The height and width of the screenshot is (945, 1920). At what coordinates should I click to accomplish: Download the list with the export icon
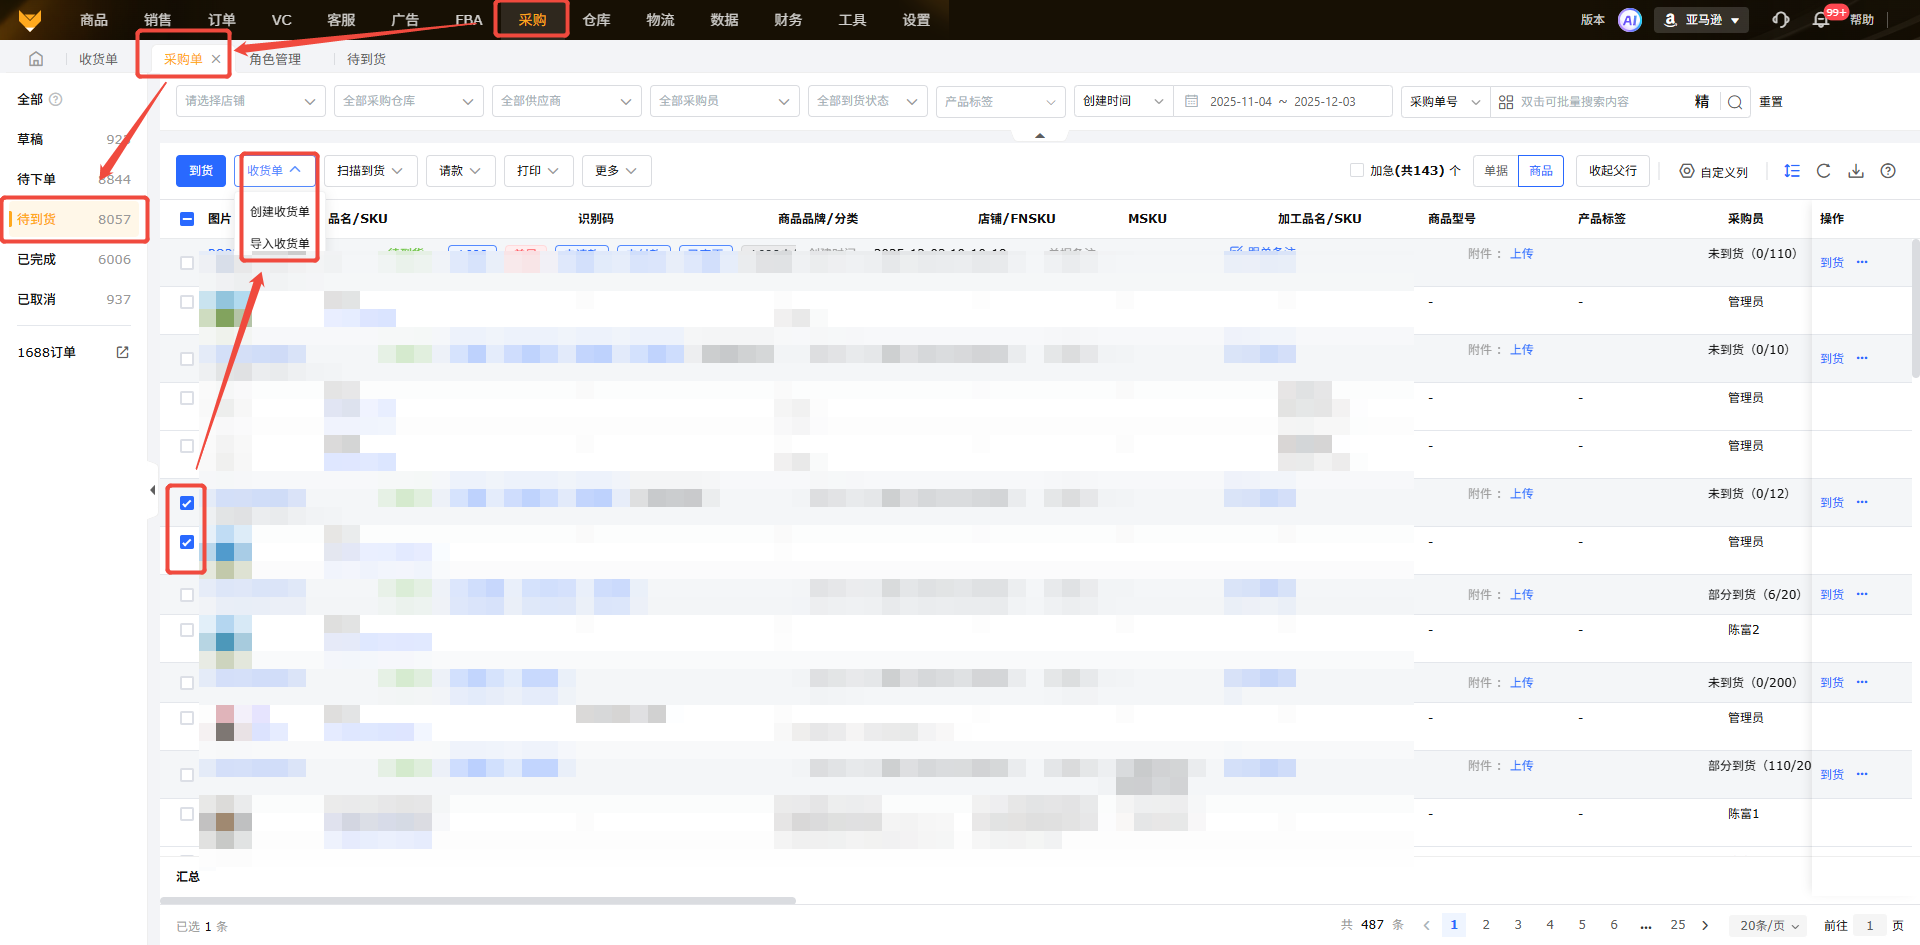[1856, 171]
